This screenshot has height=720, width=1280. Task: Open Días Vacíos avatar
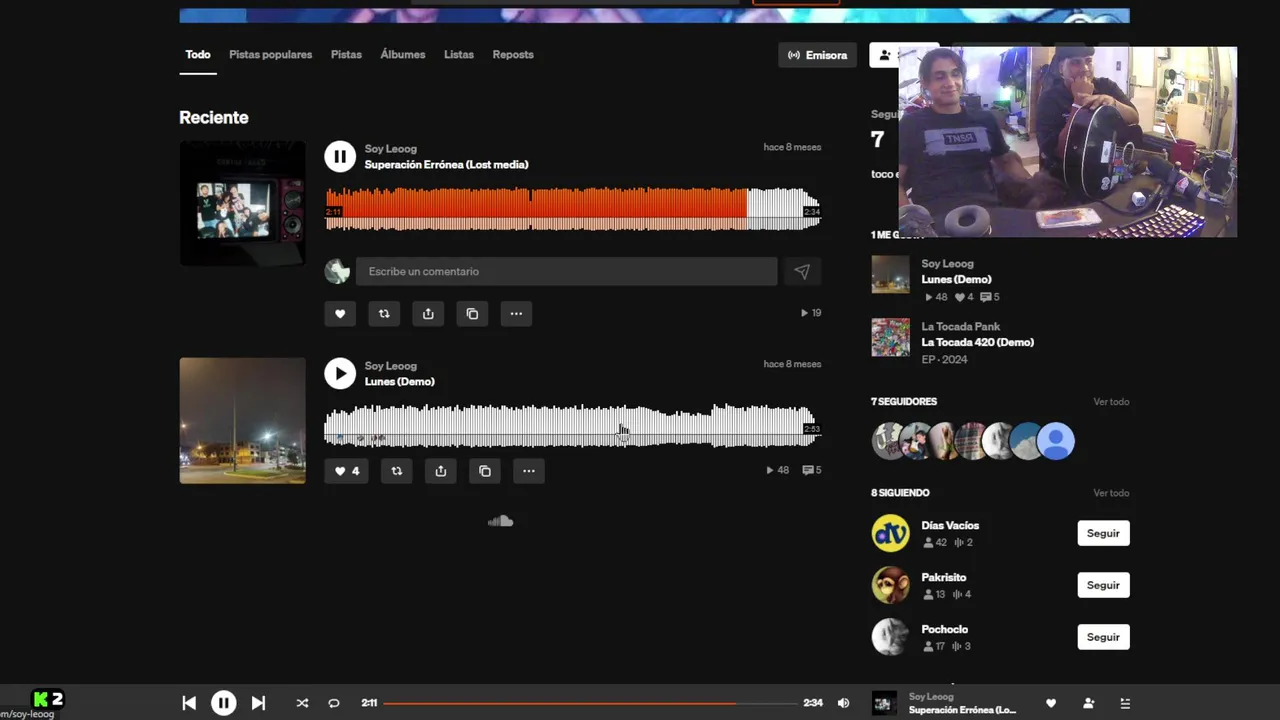point(890,533)
